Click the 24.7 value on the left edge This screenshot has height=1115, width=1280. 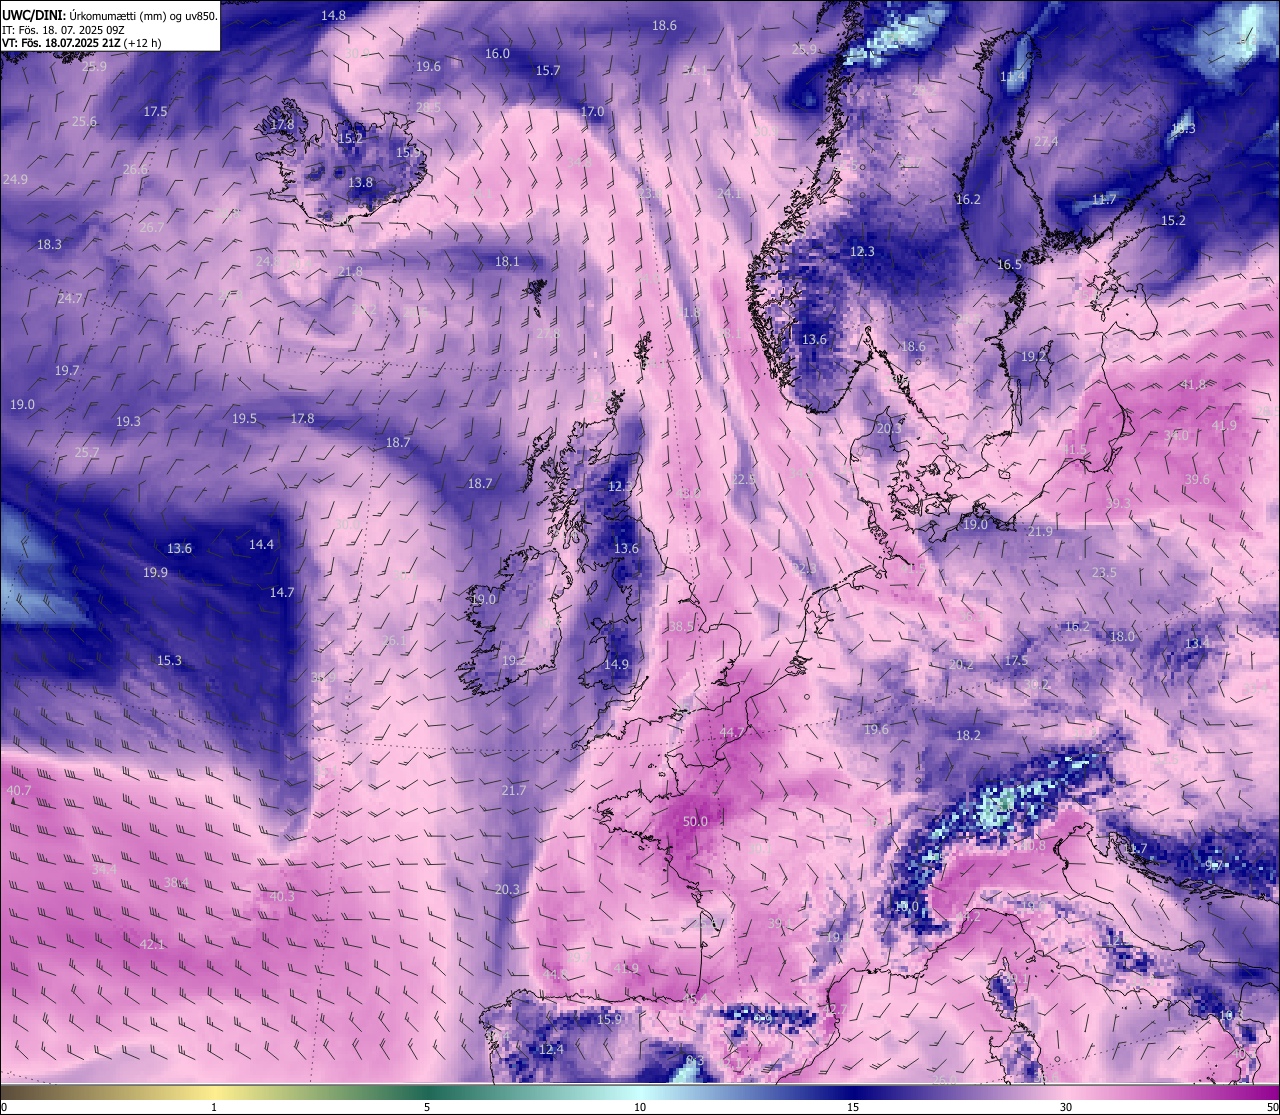pos(69,299)
